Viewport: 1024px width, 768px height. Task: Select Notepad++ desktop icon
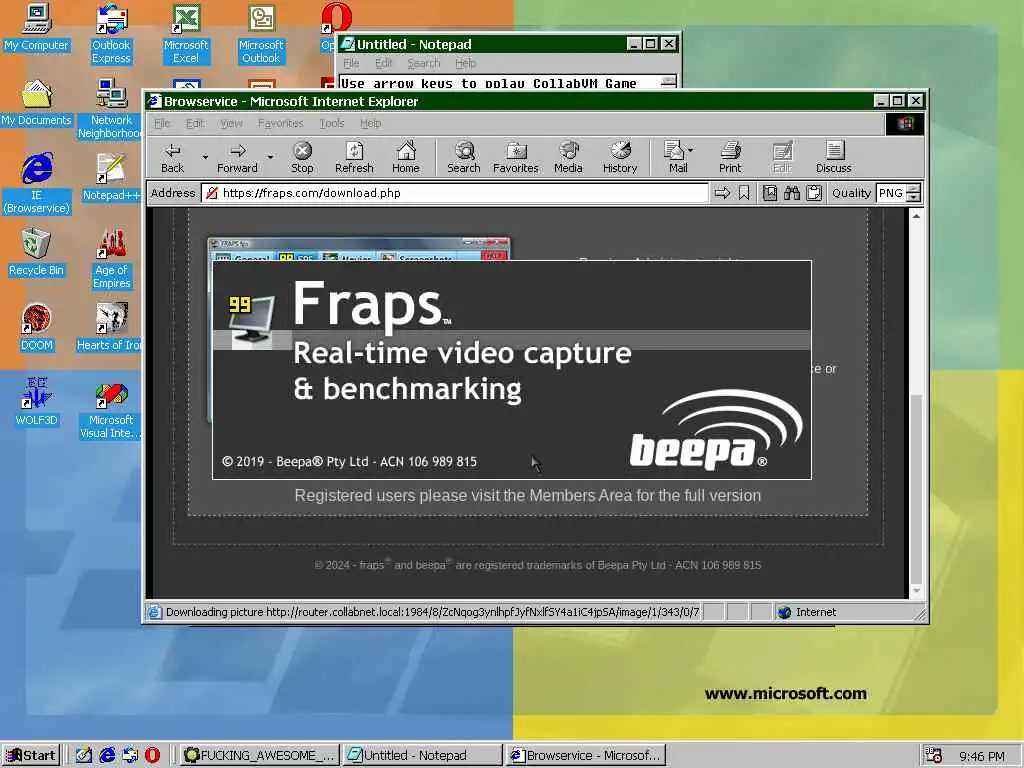[111, 178]
